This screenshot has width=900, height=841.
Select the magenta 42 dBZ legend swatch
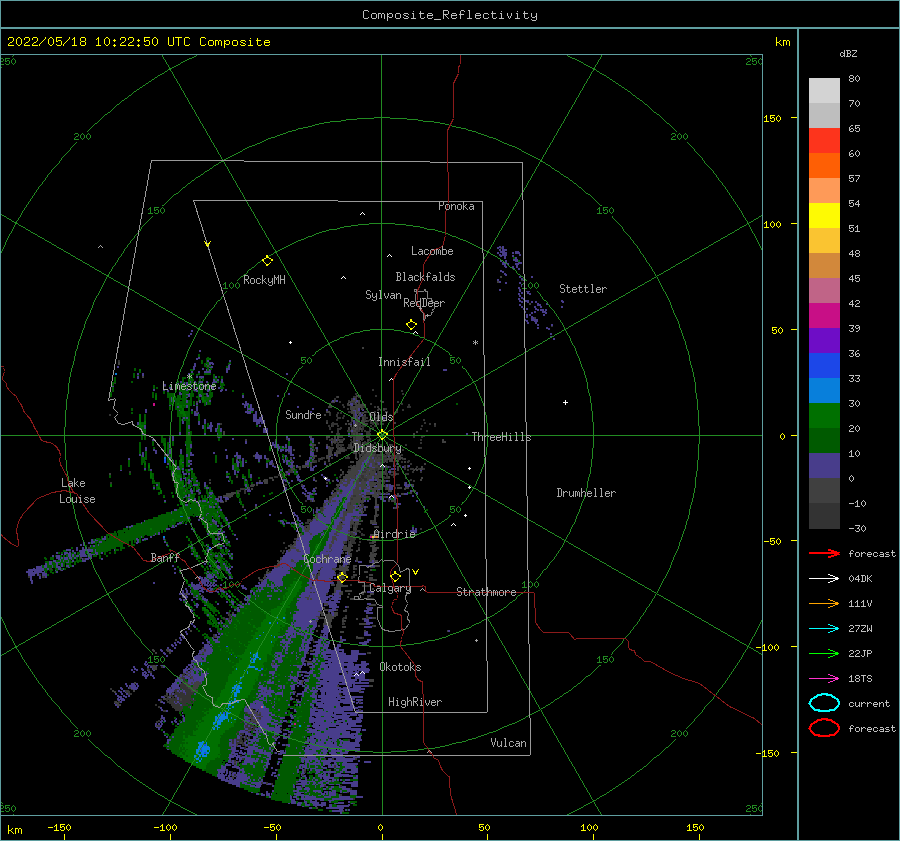pos(824,316)
